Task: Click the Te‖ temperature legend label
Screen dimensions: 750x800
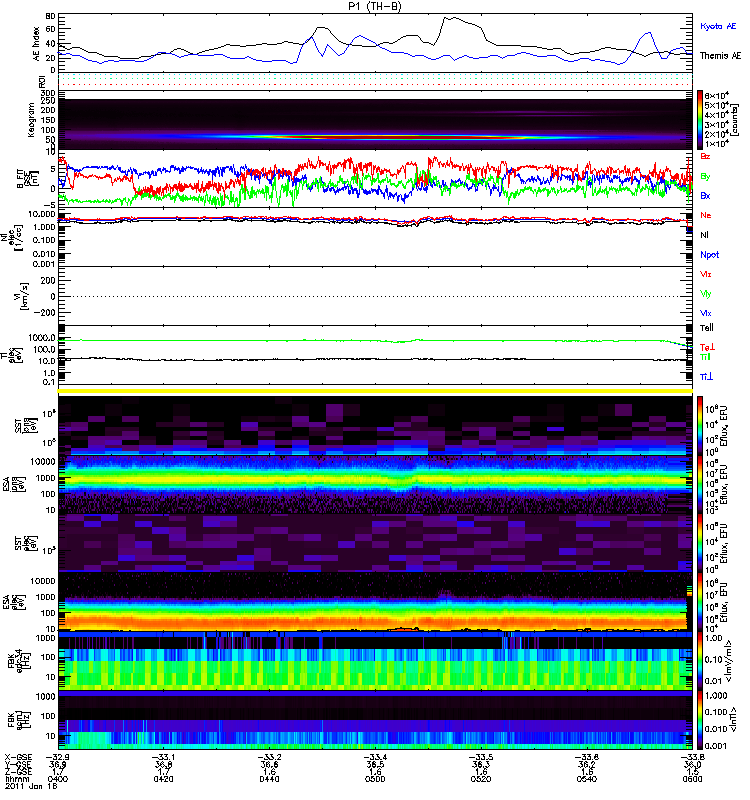Action: click(x=706, y=327)
